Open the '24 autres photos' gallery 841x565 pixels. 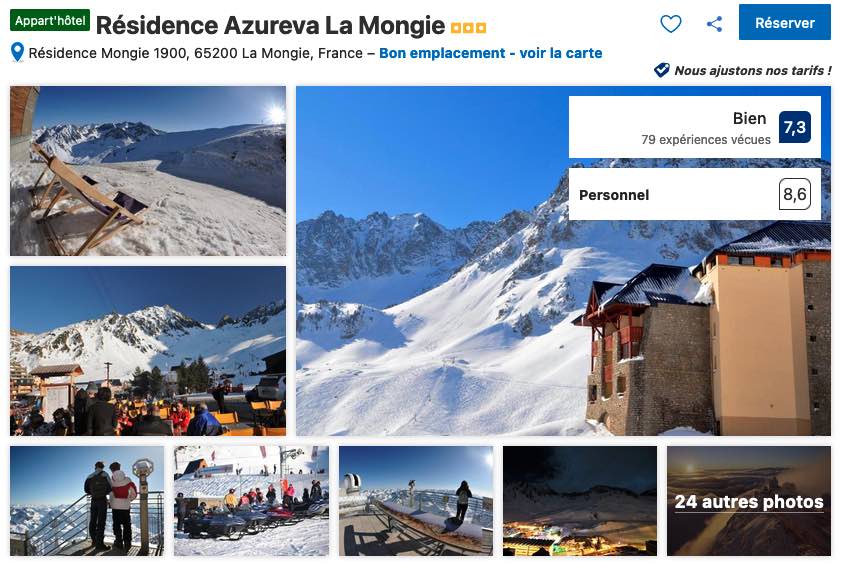pos(749,501)
